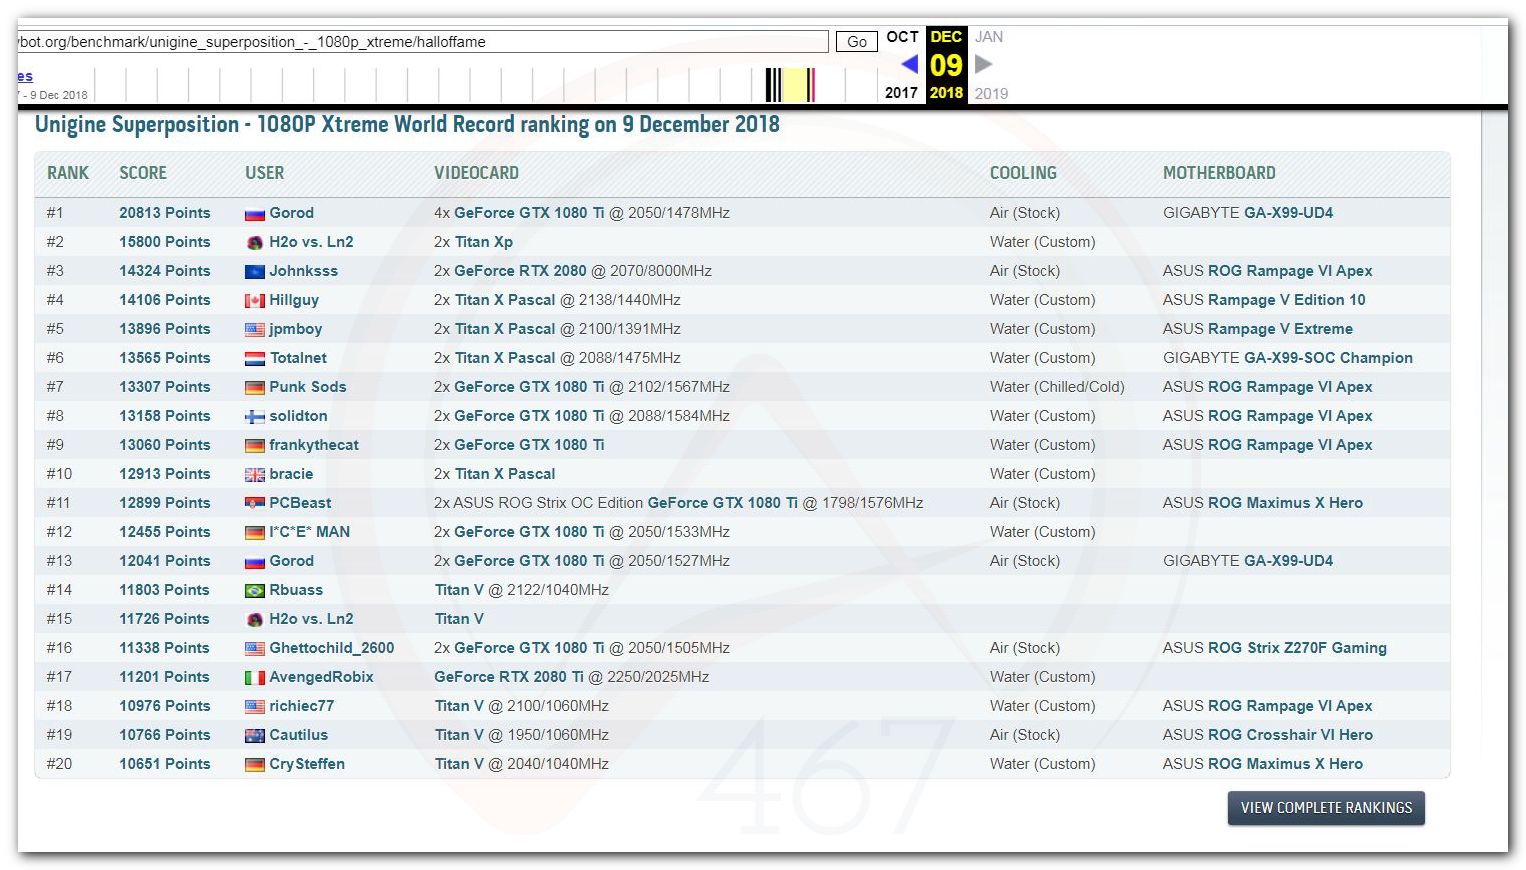Select the 2017 year label

(x=901, y=93)
